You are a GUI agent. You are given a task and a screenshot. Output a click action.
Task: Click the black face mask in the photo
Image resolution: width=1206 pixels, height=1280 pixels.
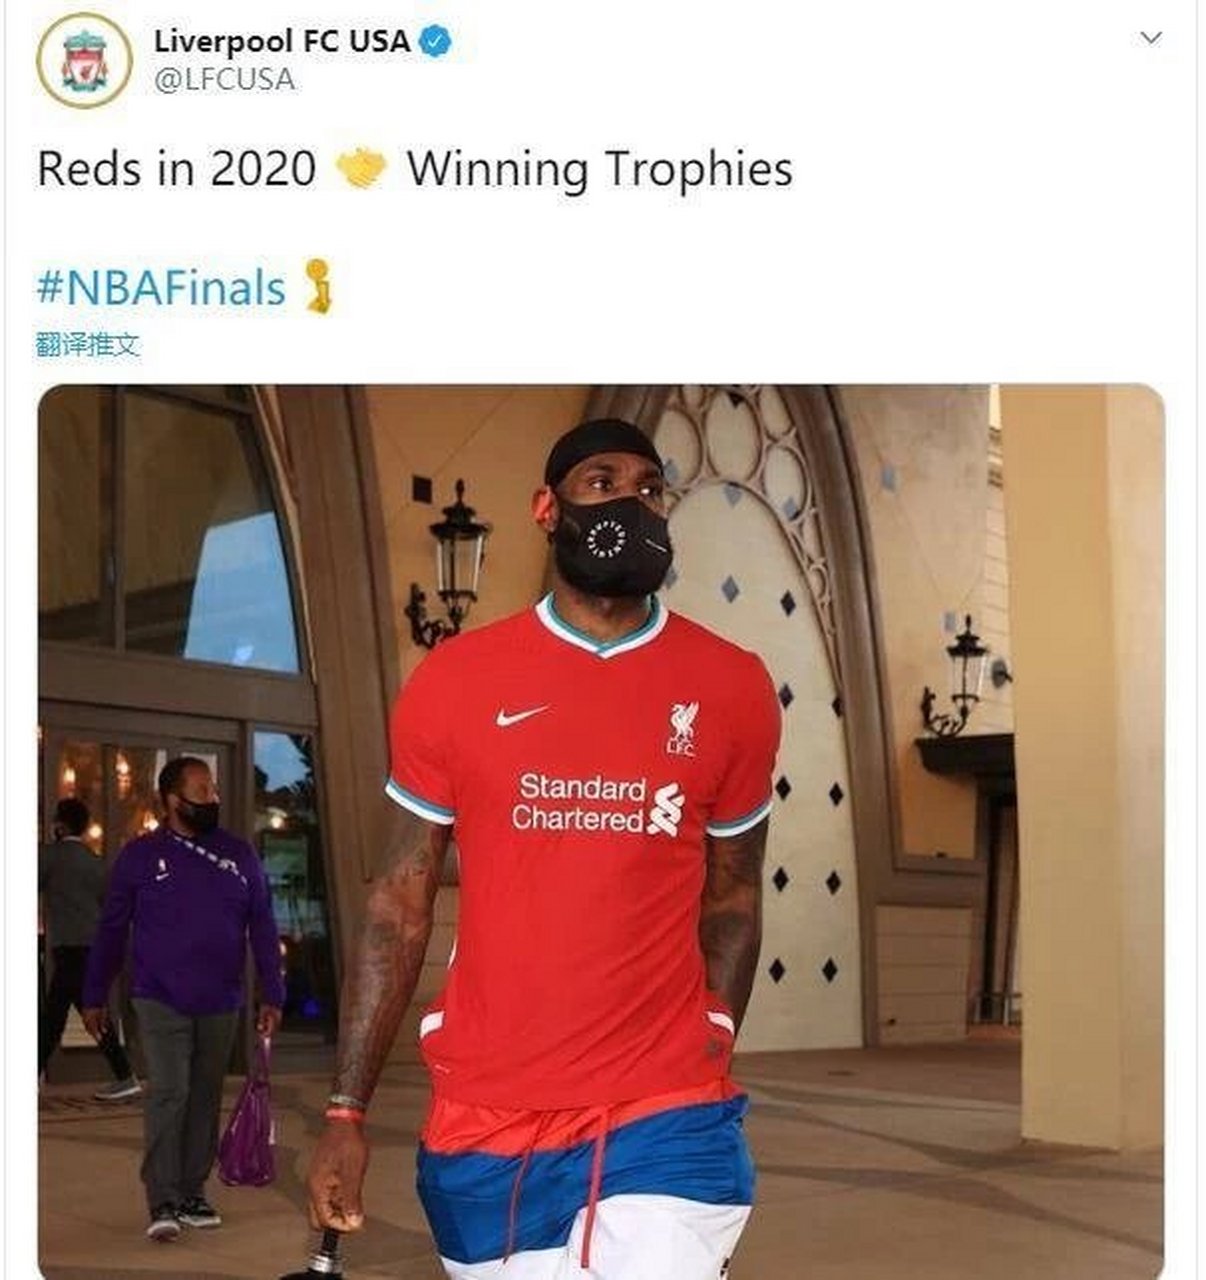point(613,545)
